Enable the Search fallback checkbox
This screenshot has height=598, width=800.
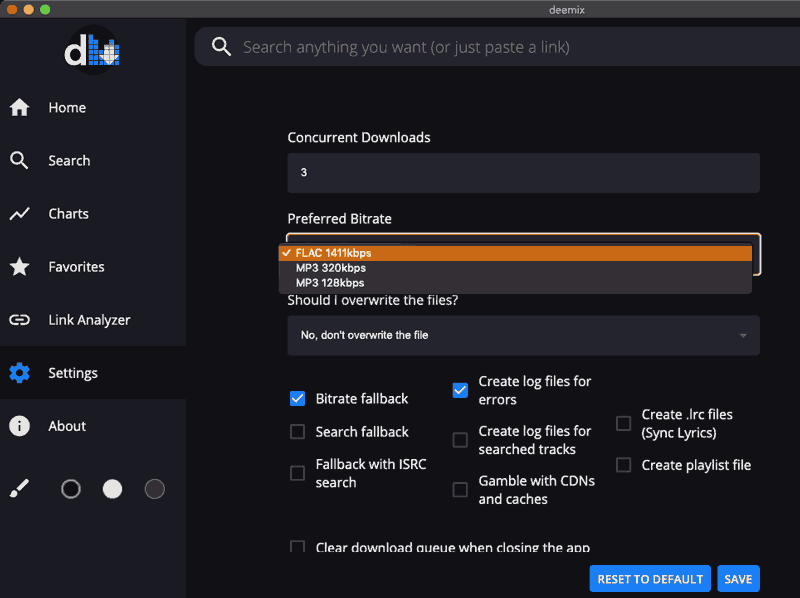point(297,432)
